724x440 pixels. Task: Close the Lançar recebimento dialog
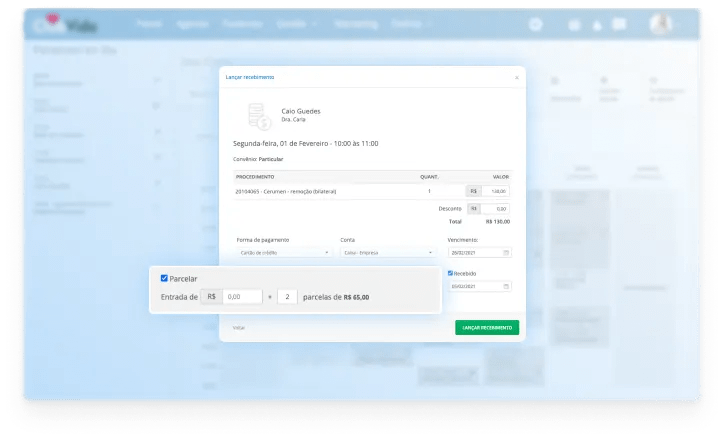517,77
